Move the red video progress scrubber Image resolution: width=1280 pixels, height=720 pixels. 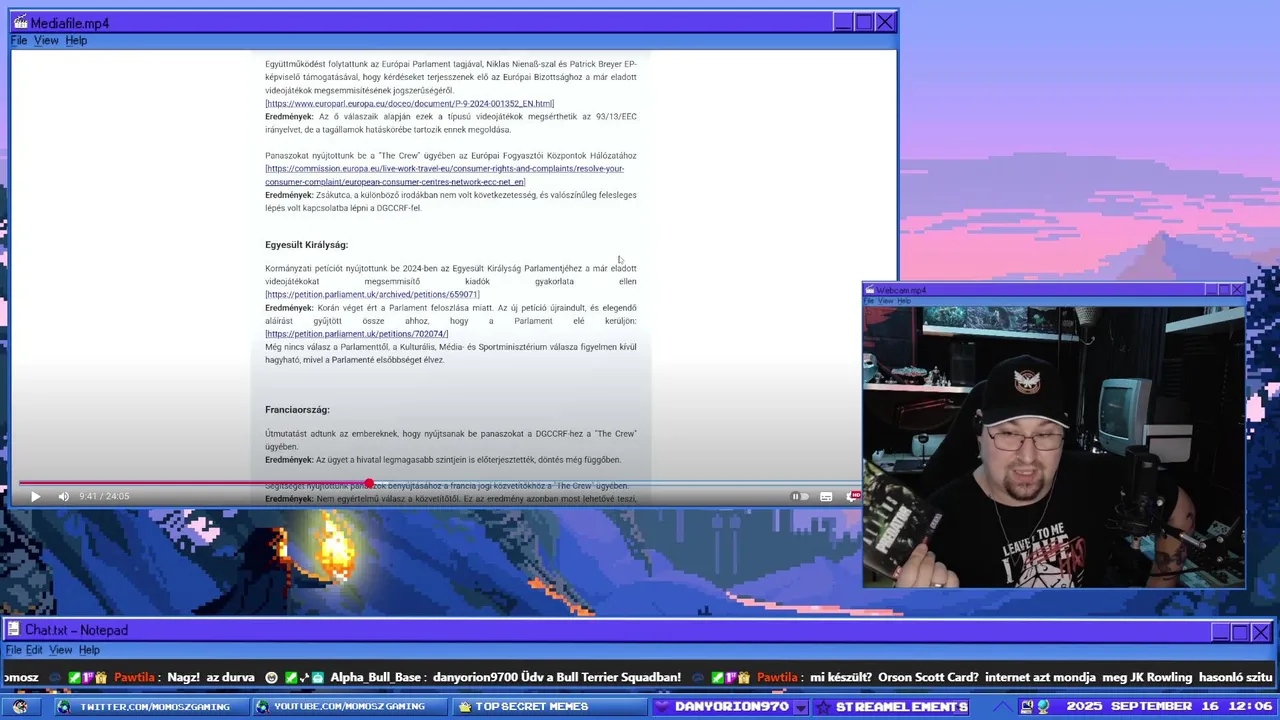tap(369, 484)
